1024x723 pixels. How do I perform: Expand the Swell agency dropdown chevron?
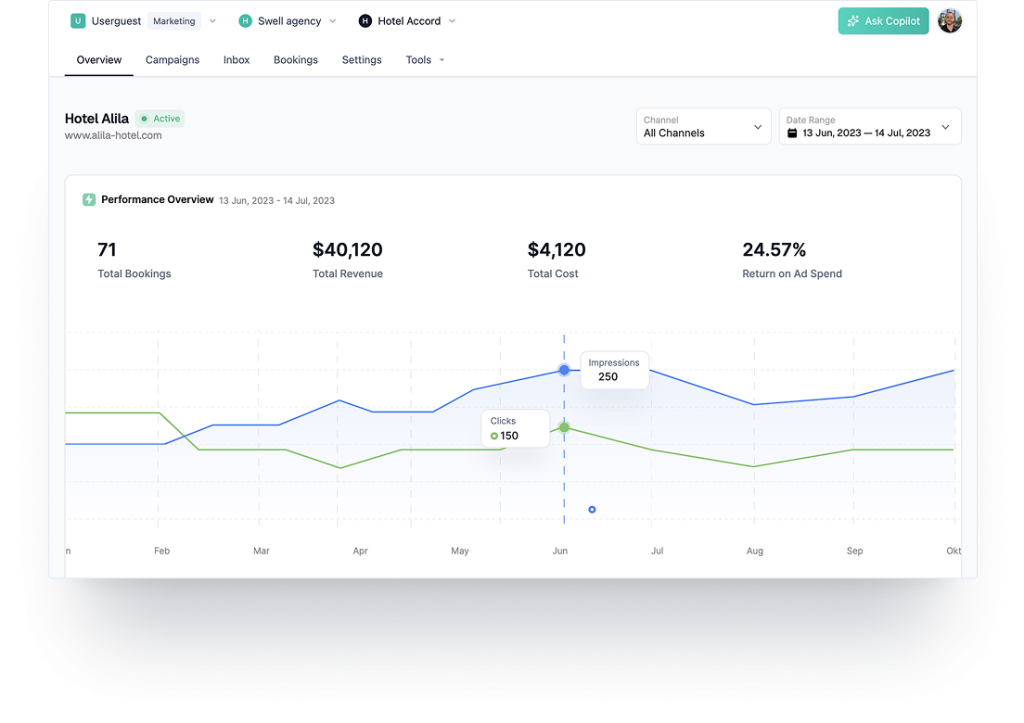333,21
